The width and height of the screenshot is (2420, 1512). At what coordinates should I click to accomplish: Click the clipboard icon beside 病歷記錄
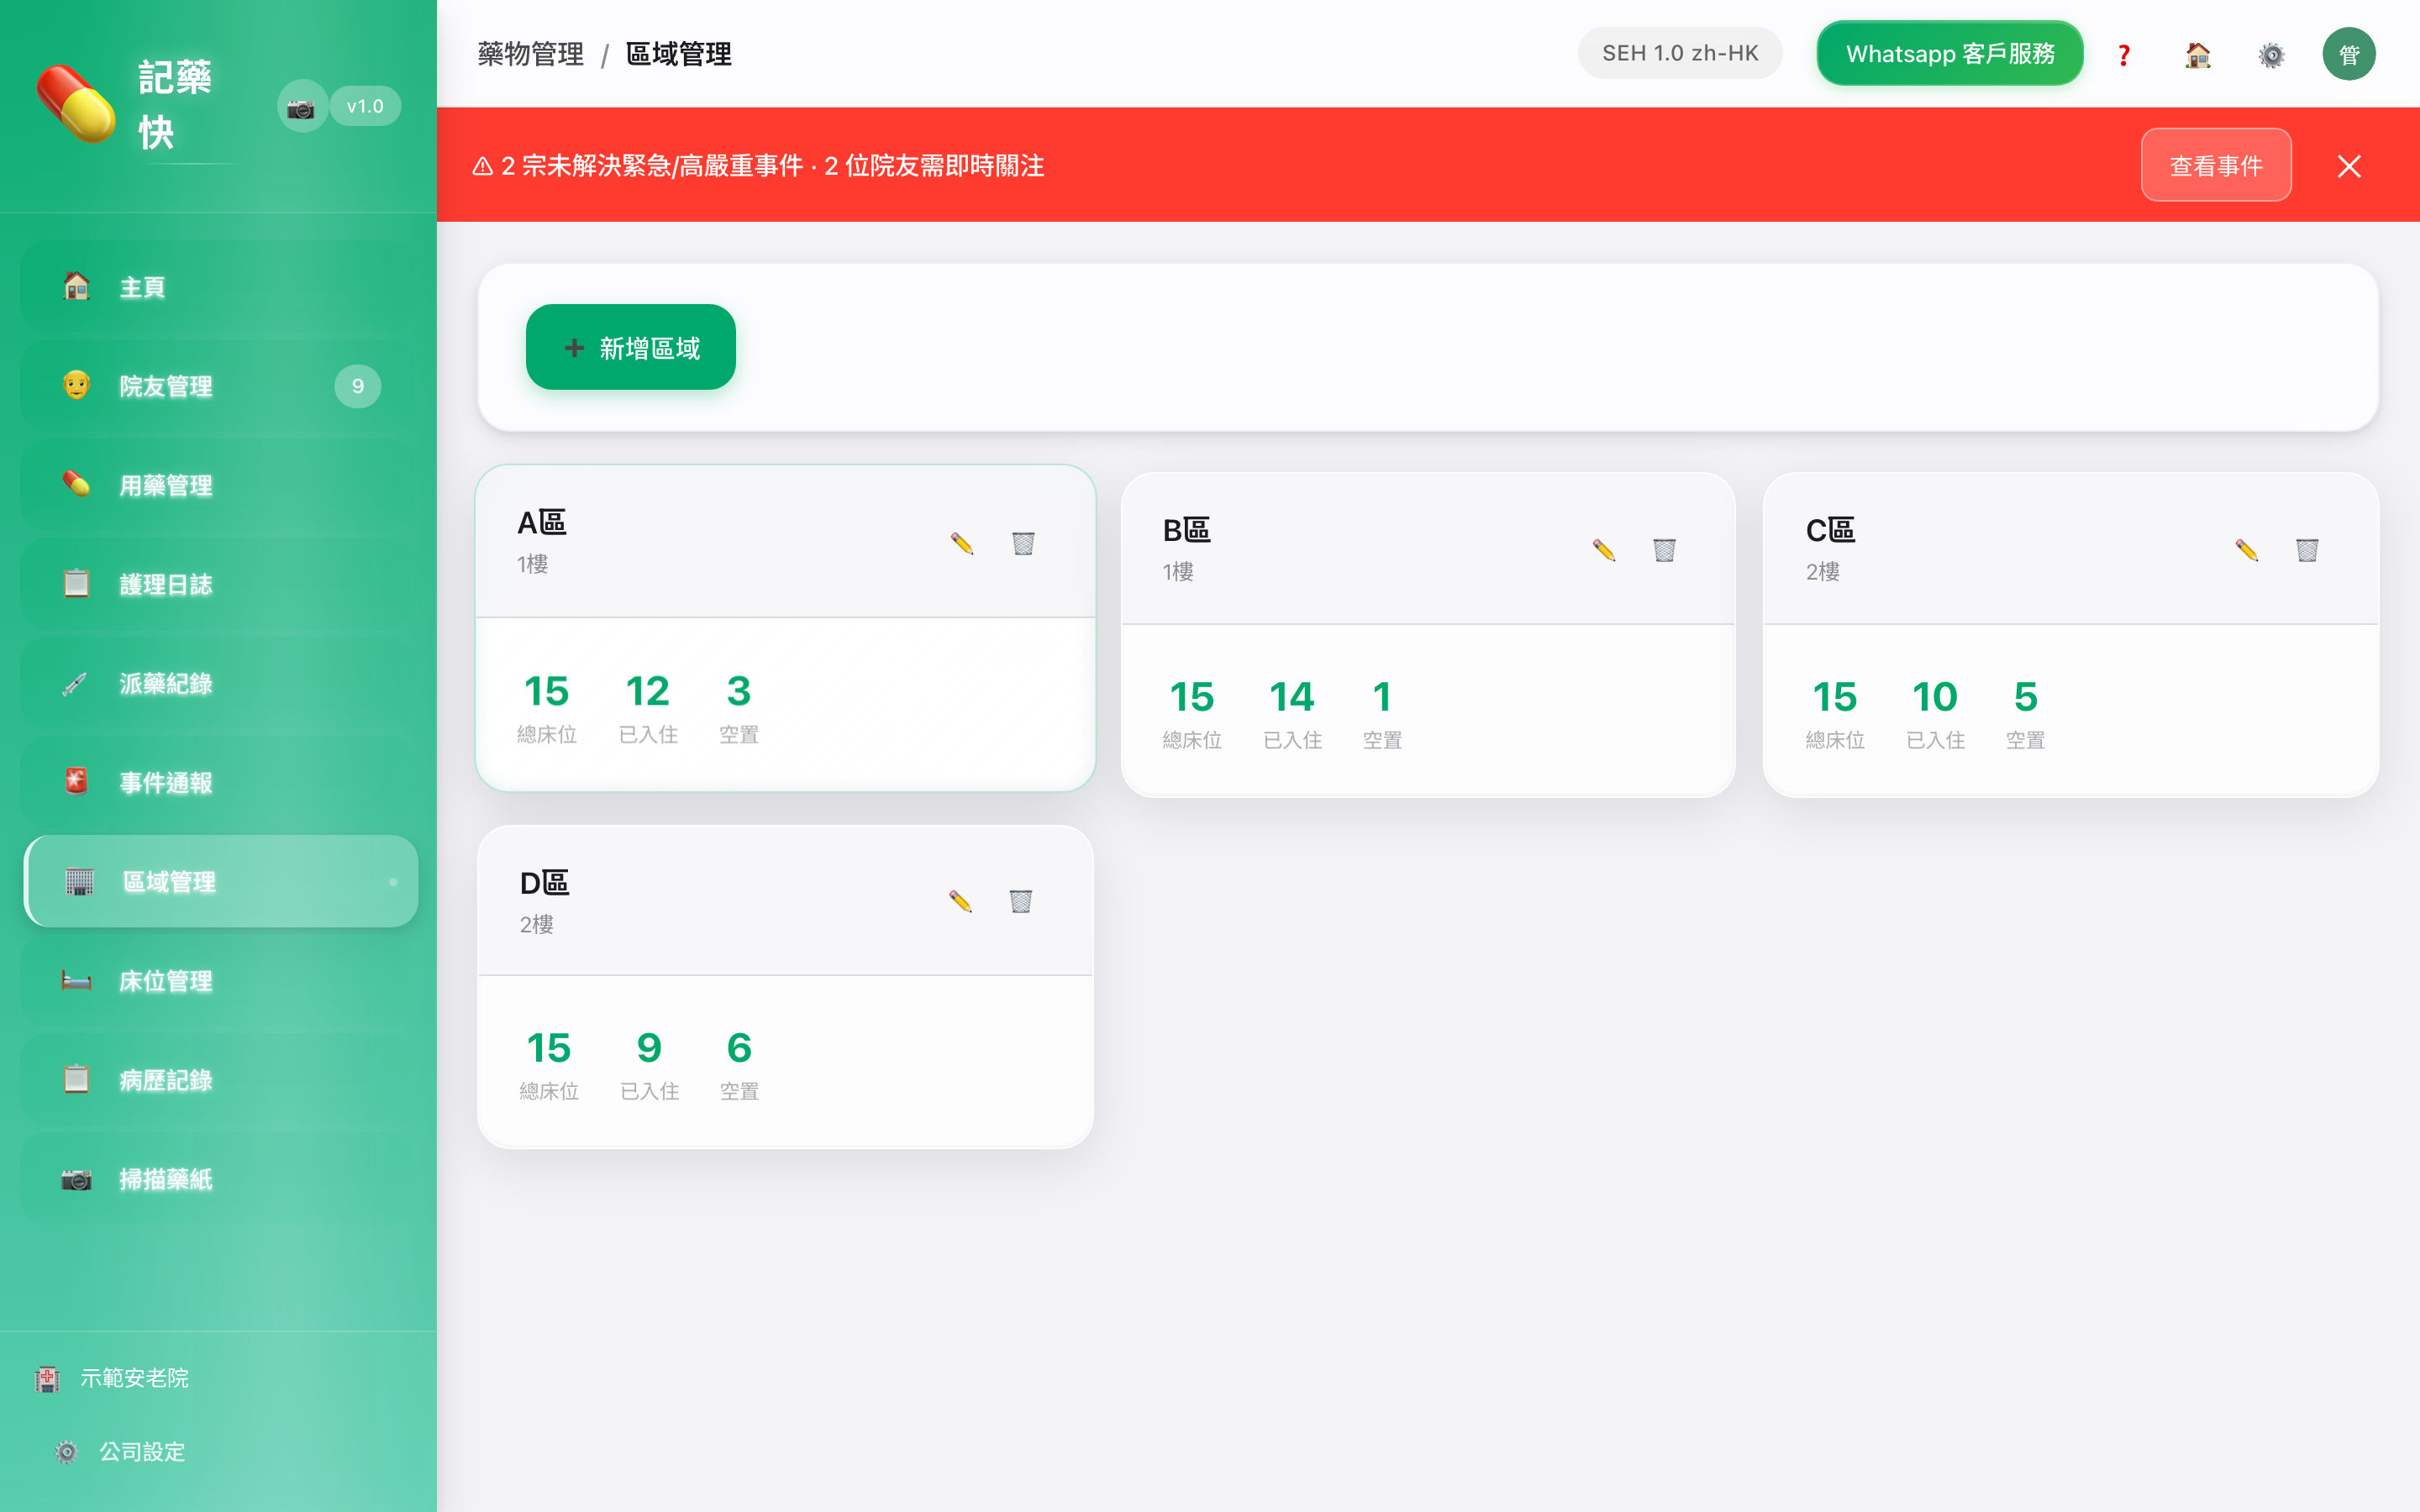coord(77,1079)
